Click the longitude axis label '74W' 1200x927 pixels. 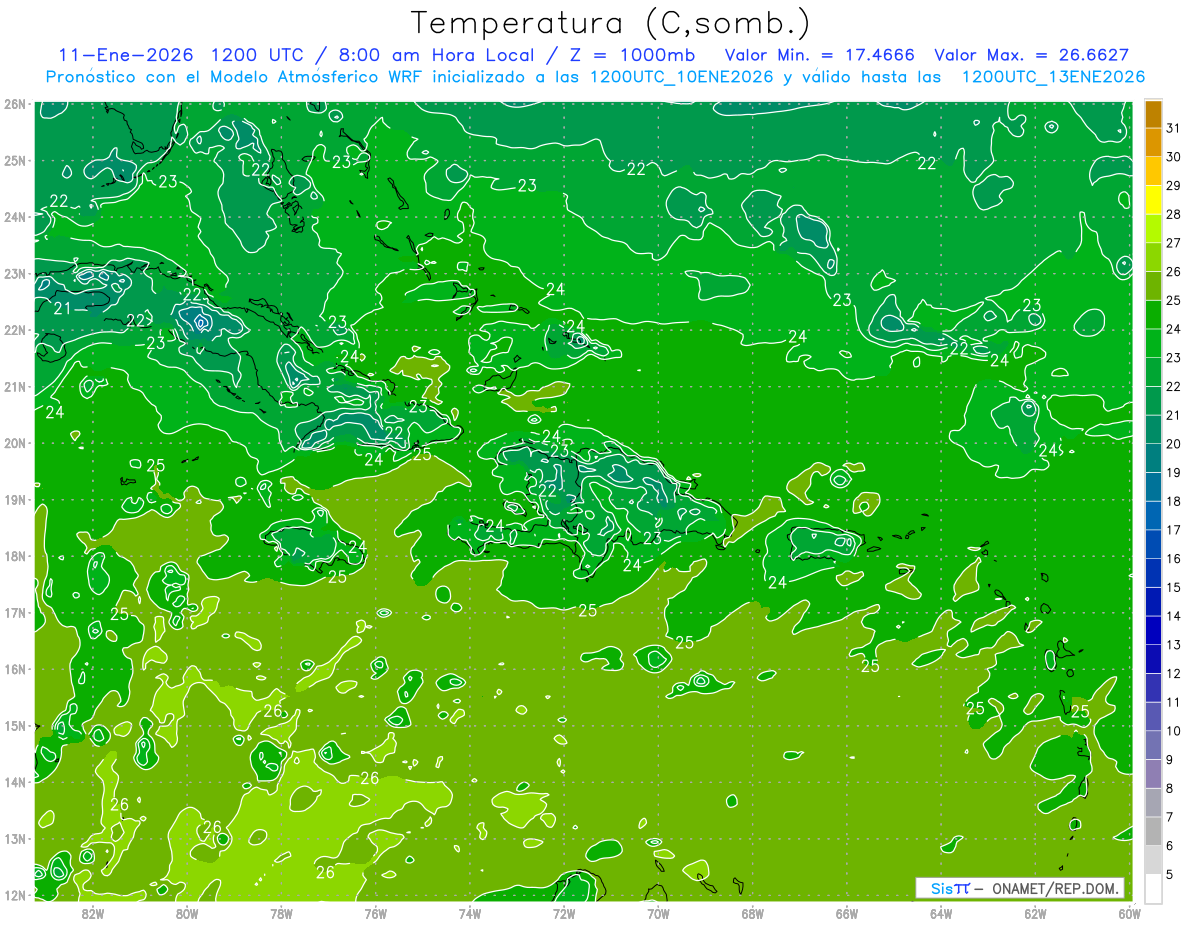pyautogui.click(x=470, y=913)
